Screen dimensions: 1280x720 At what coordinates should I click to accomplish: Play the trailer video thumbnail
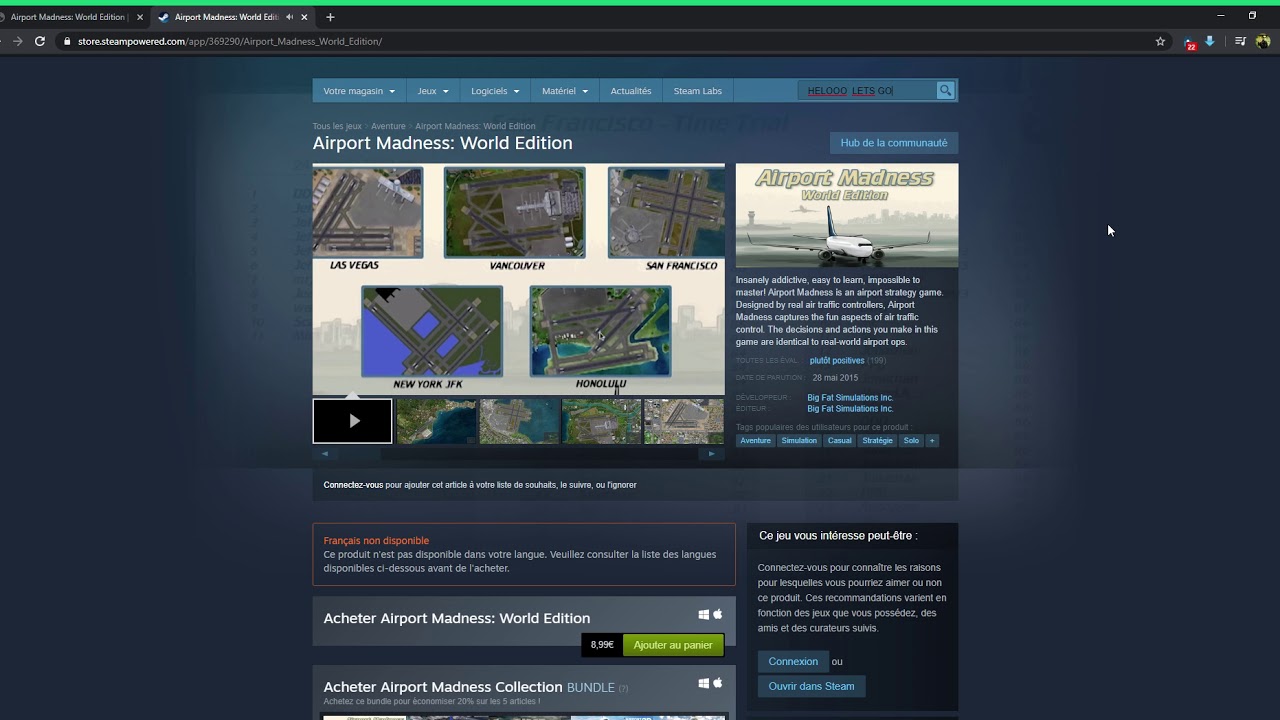pyautogui.click(x=352, y=421)
